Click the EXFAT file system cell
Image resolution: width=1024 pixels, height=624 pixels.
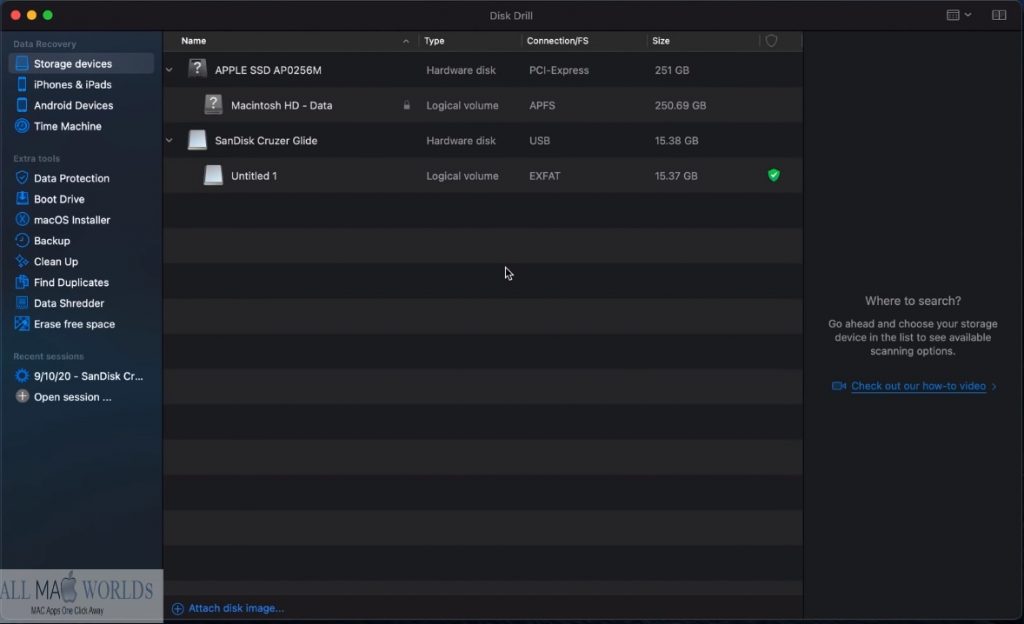[545, 176]
